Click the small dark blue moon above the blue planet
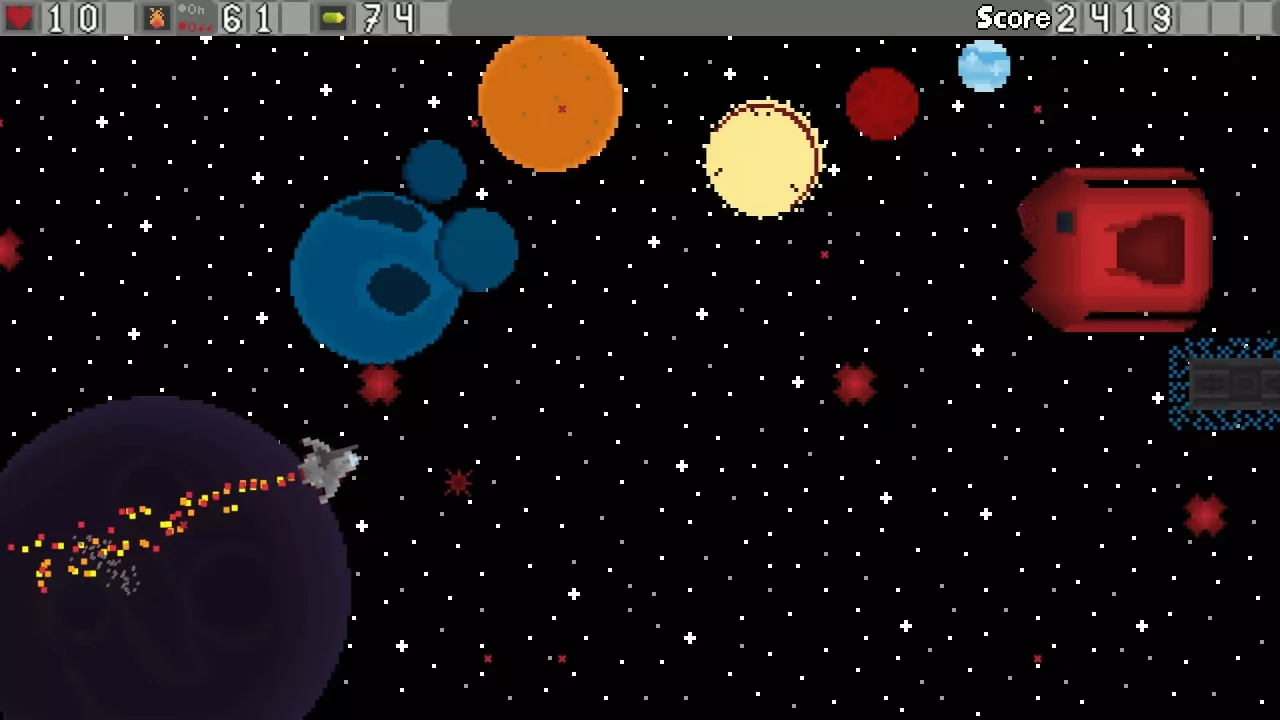The image size is (1280, 720). point(435,171)
